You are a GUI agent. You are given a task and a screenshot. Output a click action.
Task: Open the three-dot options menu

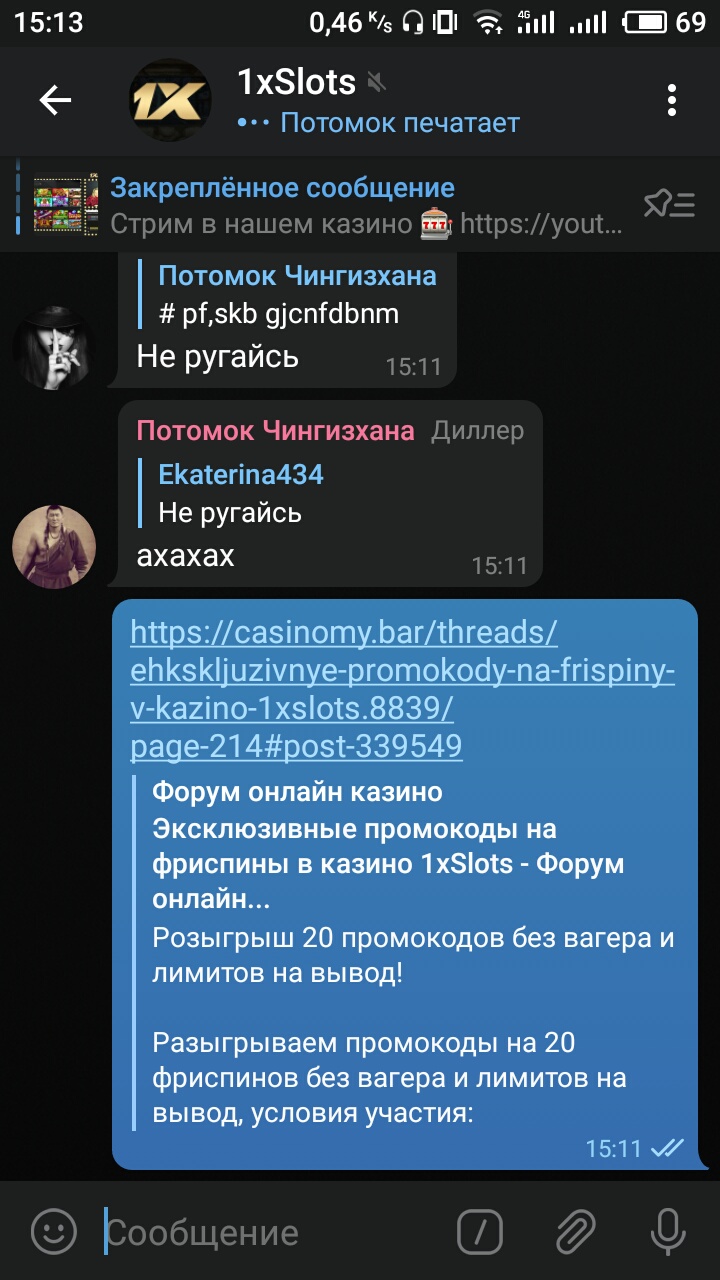tap(672, 100)
